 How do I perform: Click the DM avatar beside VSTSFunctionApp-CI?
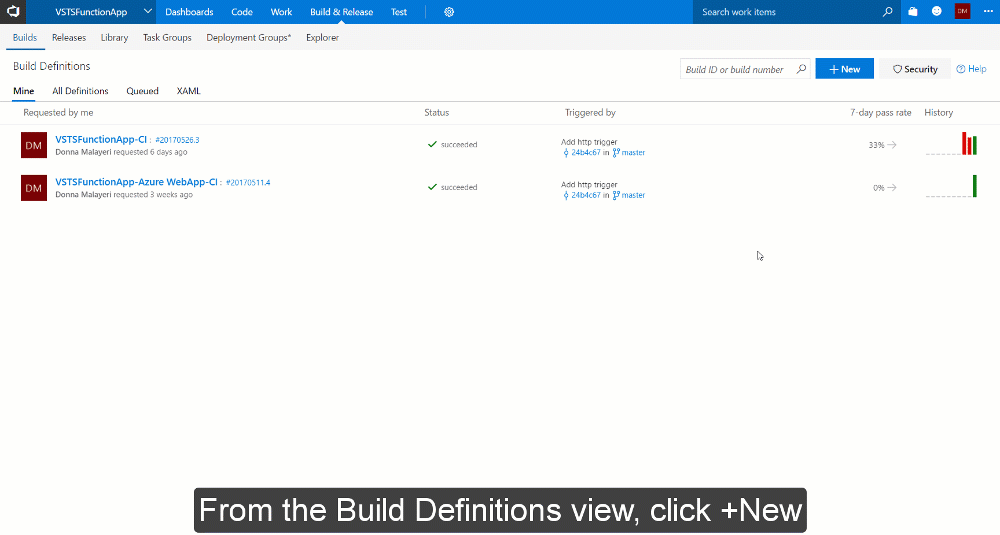(x=34, y=145)
